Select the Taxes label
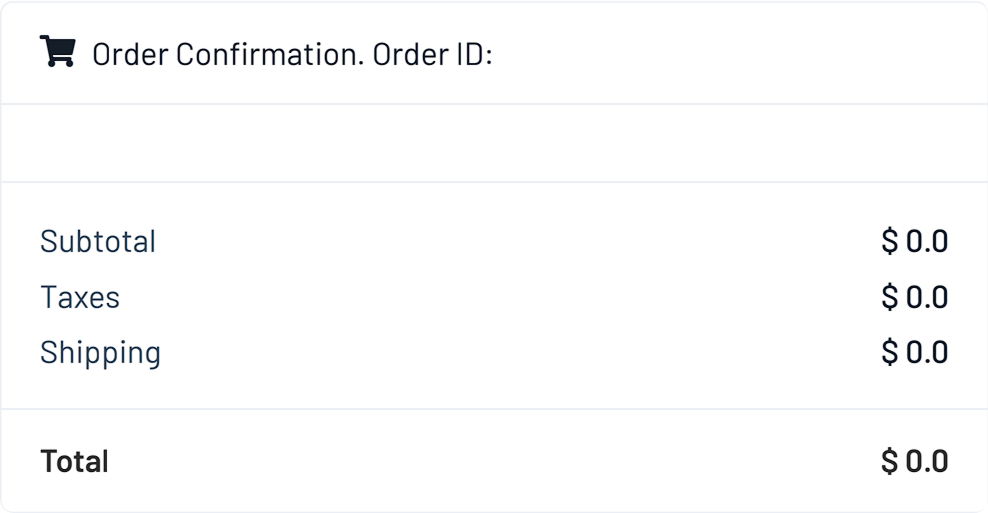The height and width of the screenshot is (513, 988). (80, 297)
